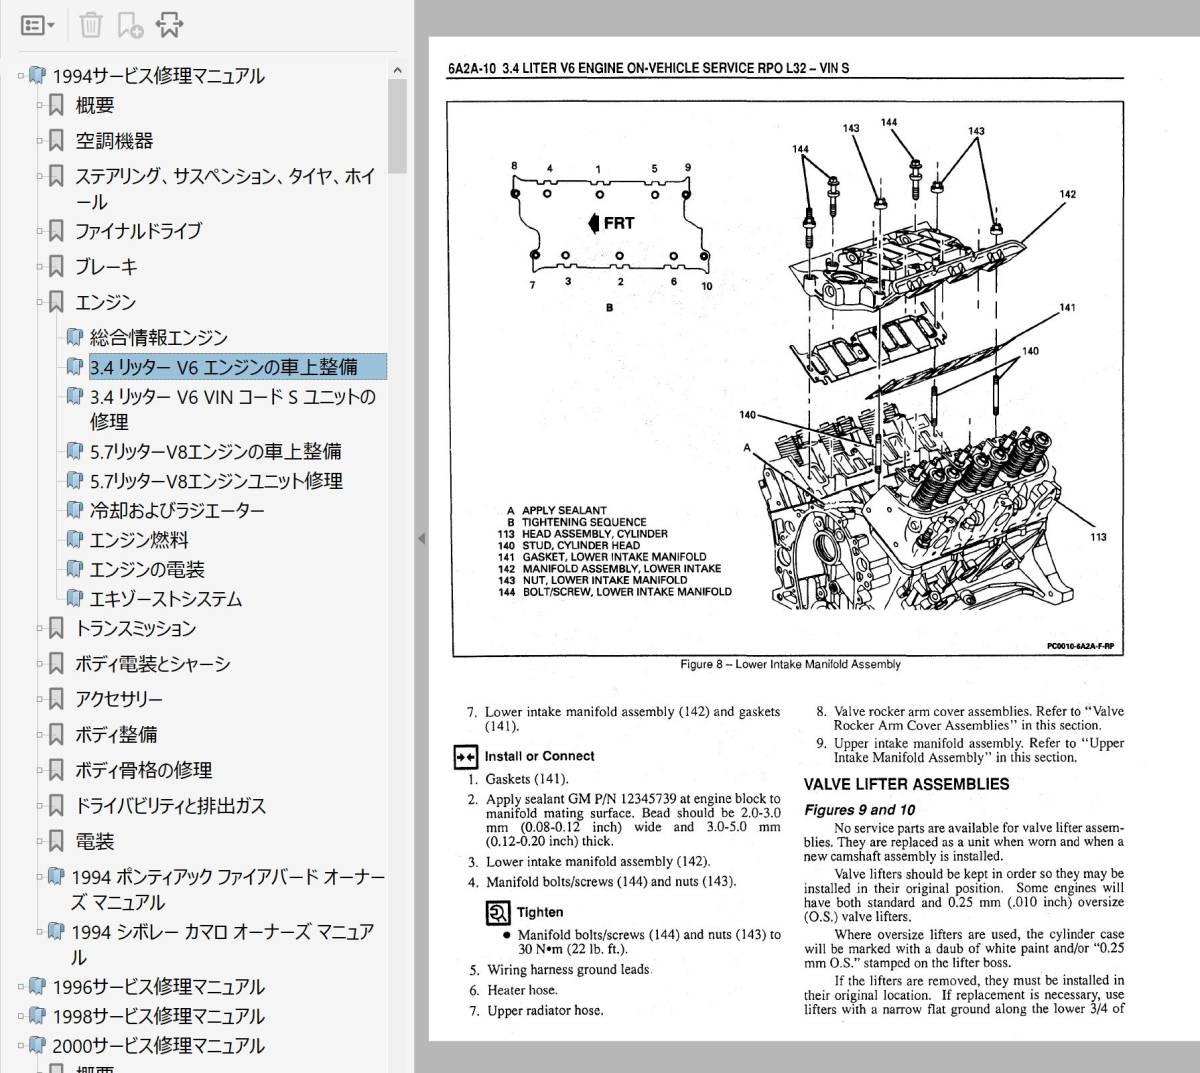The width and height of the screenshot is (1200, 1073).
Task: Expand the 概要 bookmark under 1994
Action: (41, 105)
